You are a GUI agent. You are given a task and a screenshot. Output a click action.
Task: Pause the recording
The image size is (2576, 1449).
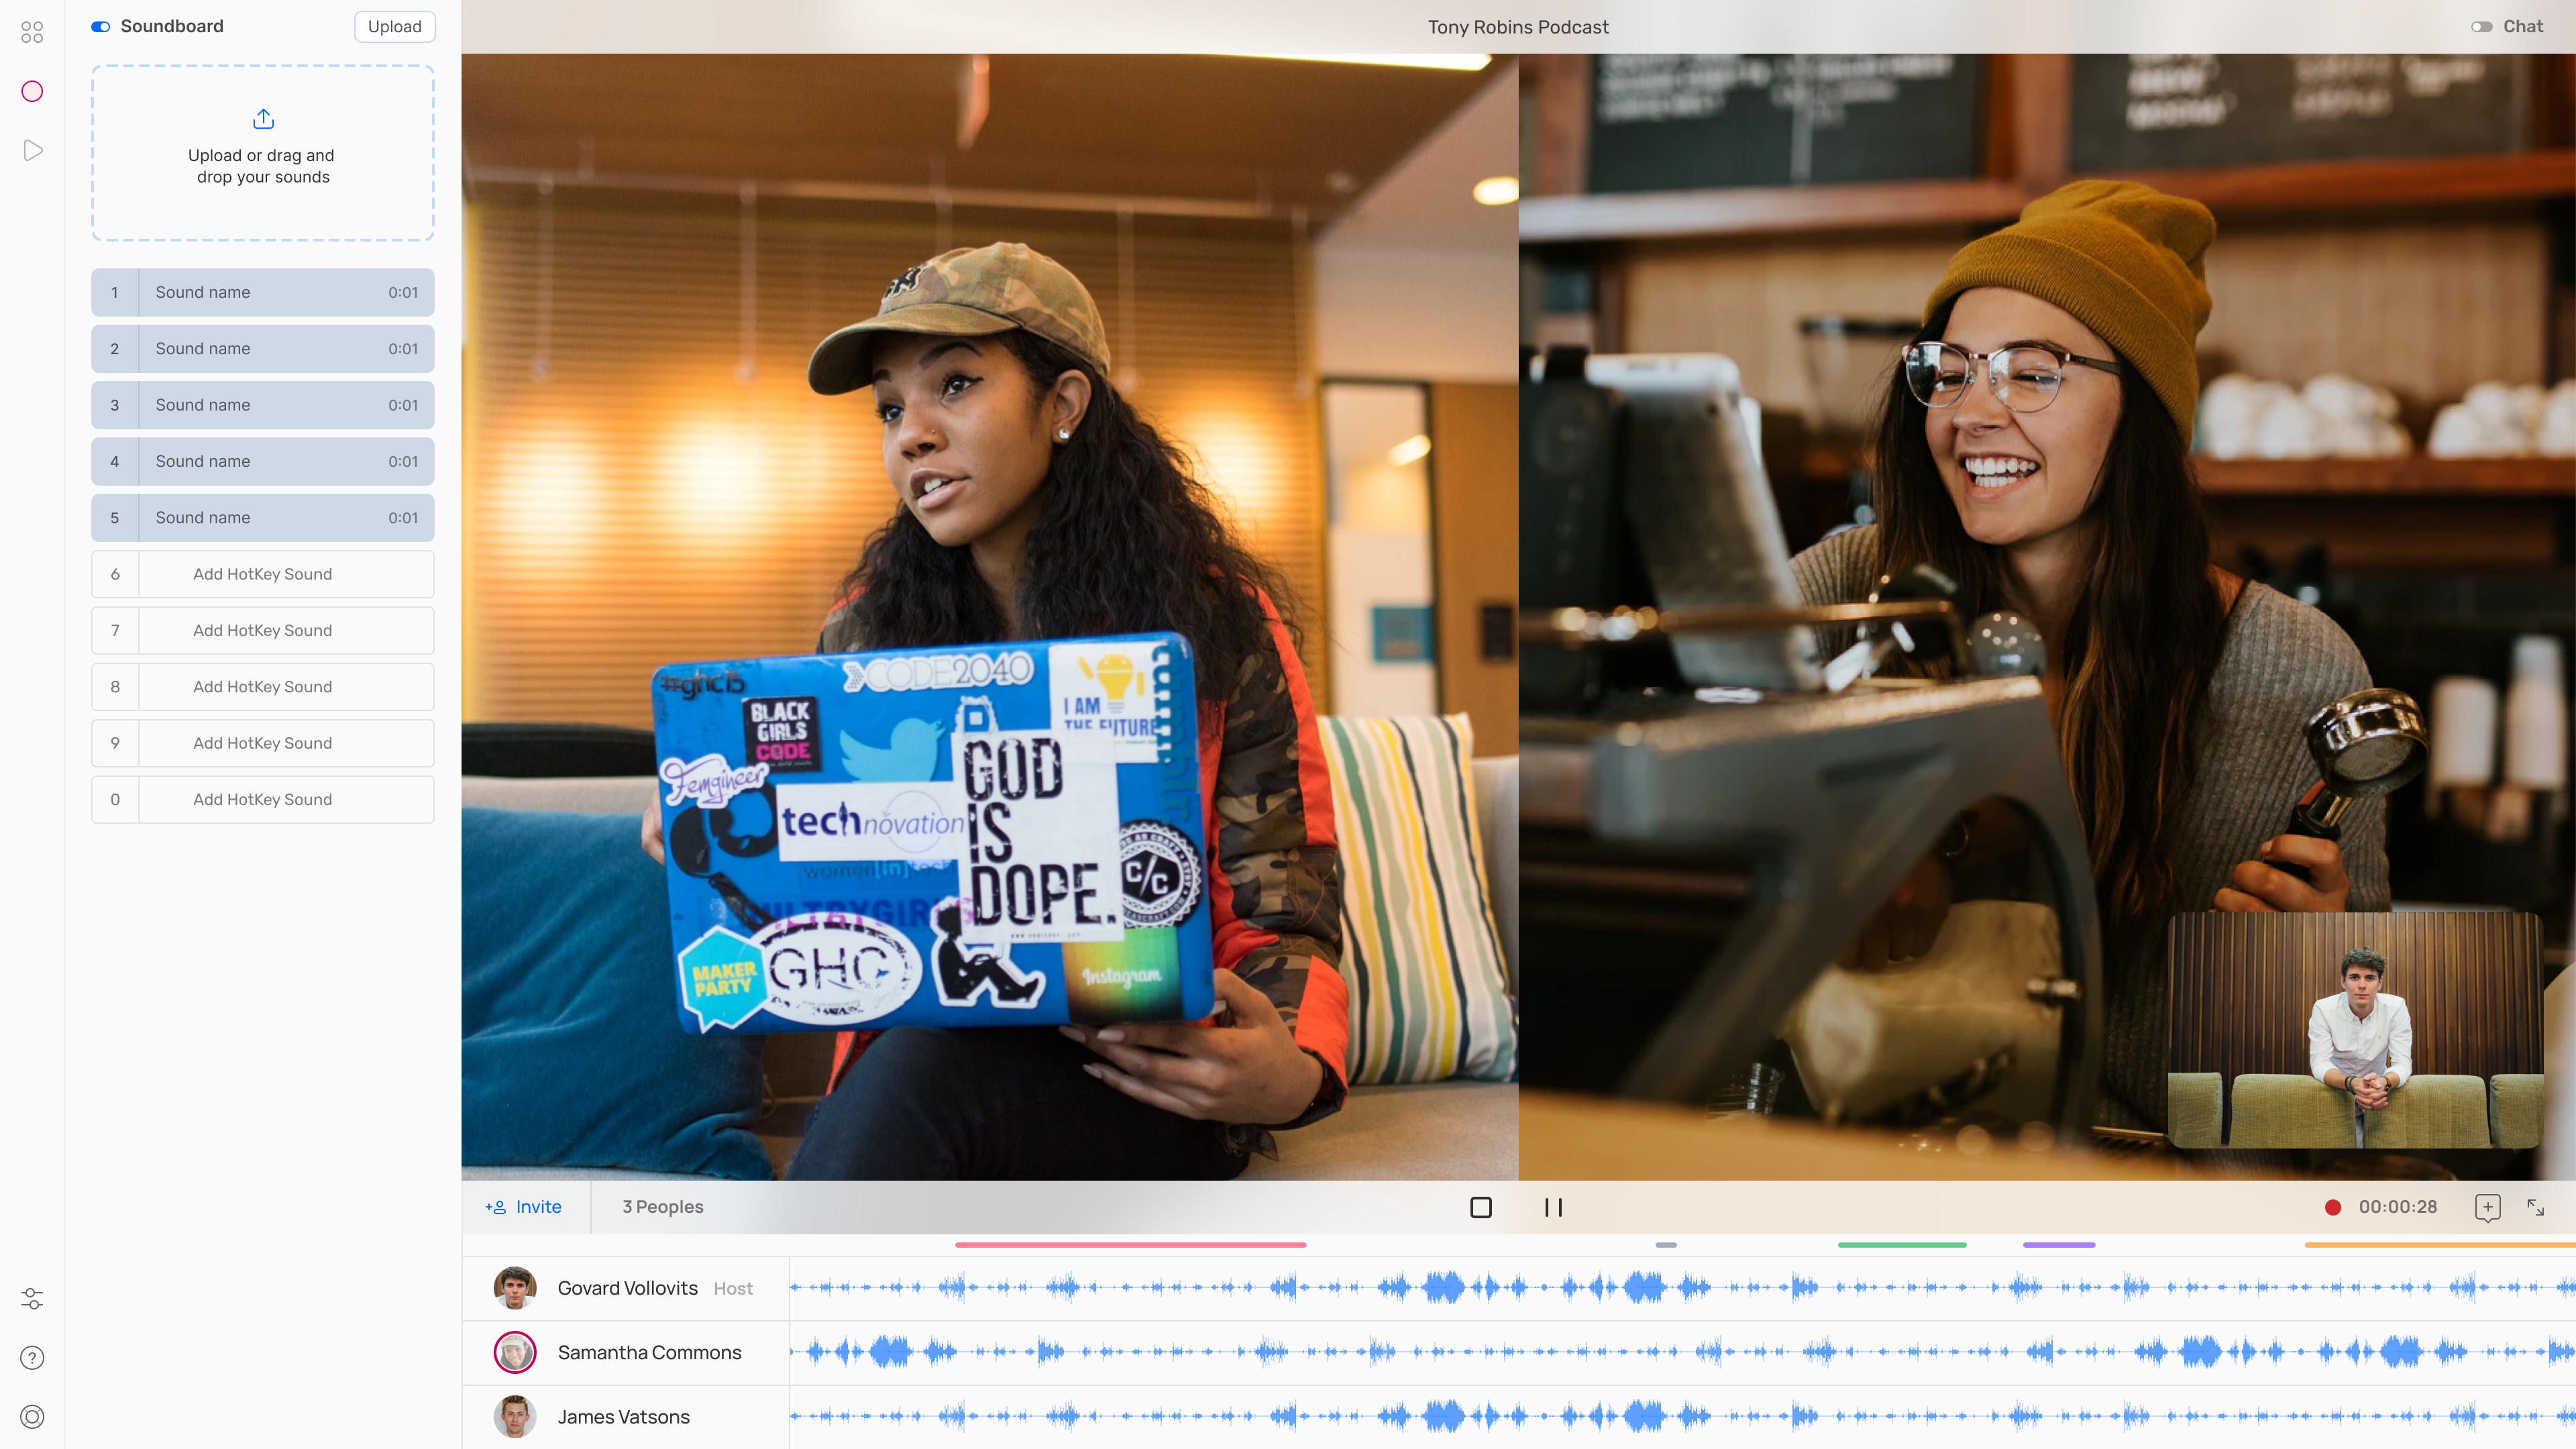[1553, 1207]
